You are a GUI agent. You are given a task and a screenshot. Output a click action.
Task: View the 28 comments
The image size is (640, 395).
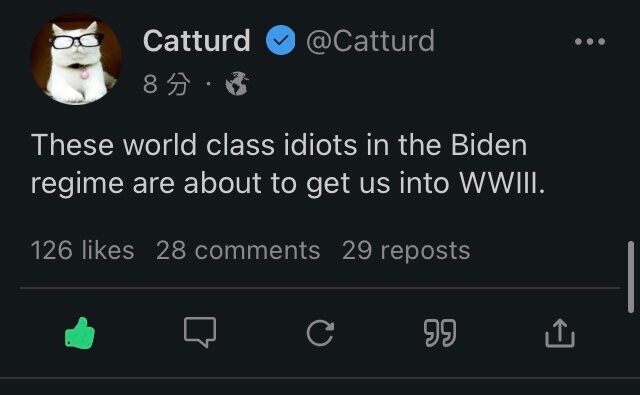point(238,250)
